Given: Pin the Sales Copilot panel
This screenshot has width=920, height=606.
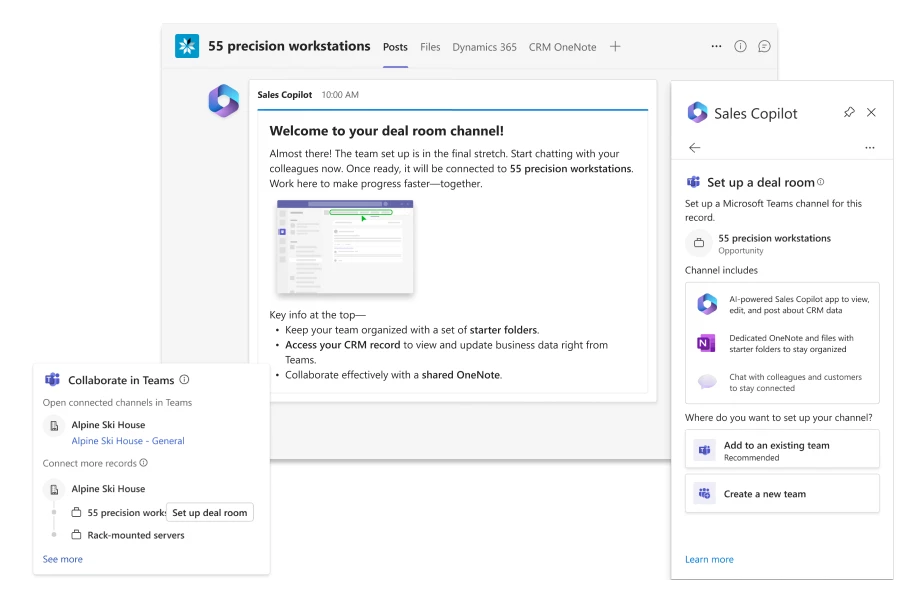Looking at the screenshot, I should click(849, 113).
